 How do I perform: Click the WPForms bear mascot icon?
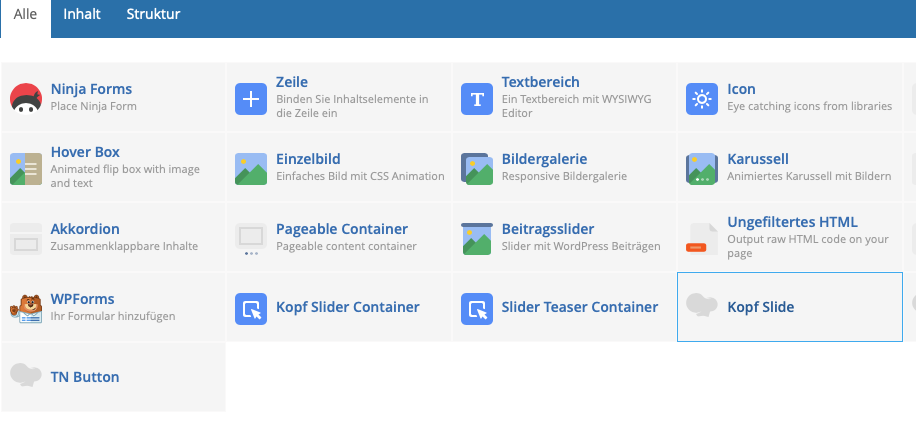(26, 309)
